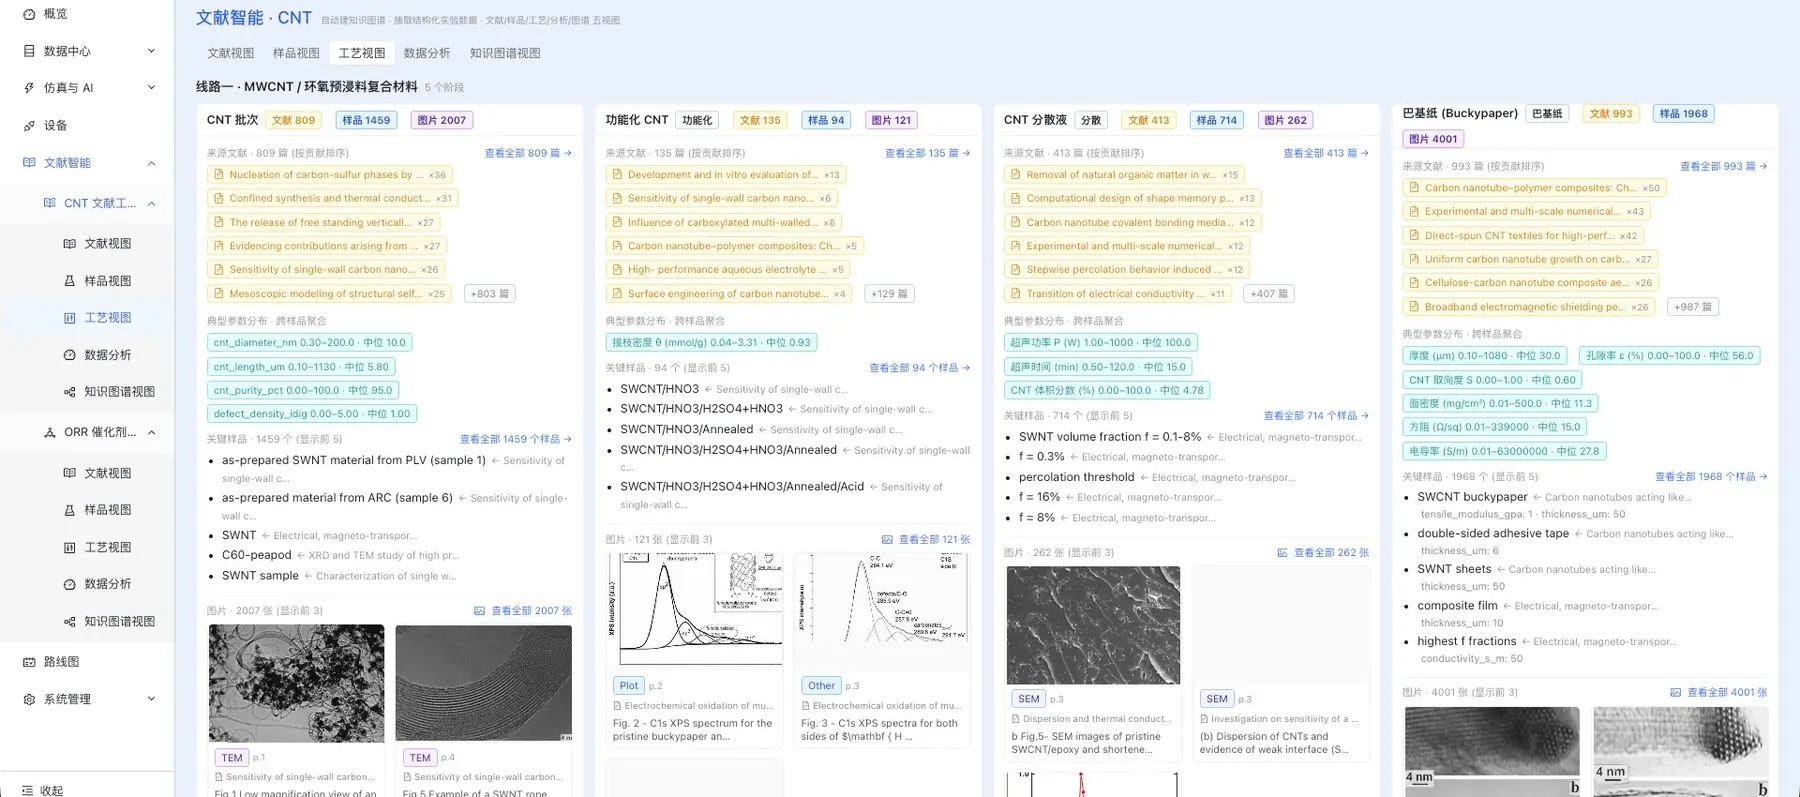The height and width of the screenshot is (797, 1800).
Task: Click image icon beside 查看全部 121 张
Action: 887,540
